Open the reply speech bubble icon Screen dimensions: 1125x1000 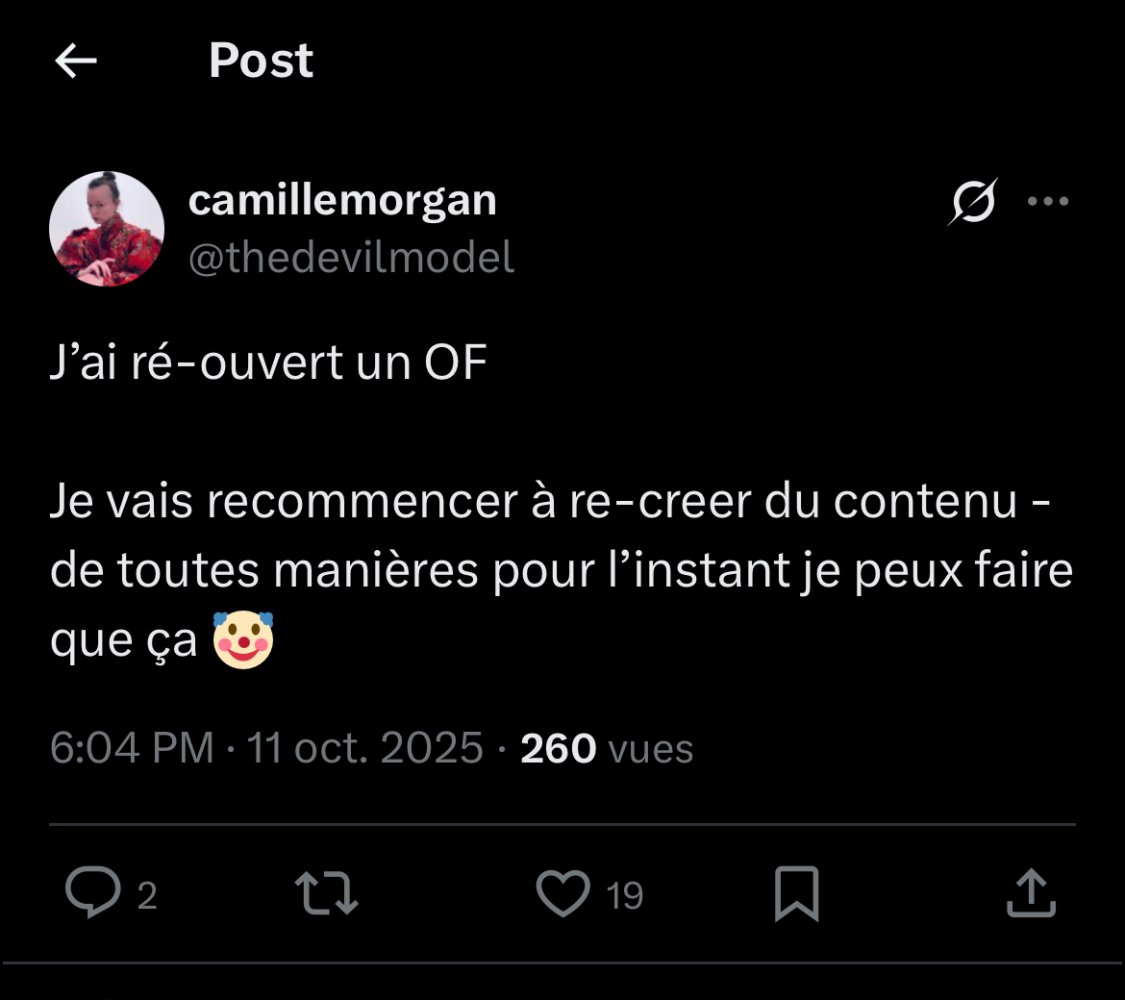point(93,893)
